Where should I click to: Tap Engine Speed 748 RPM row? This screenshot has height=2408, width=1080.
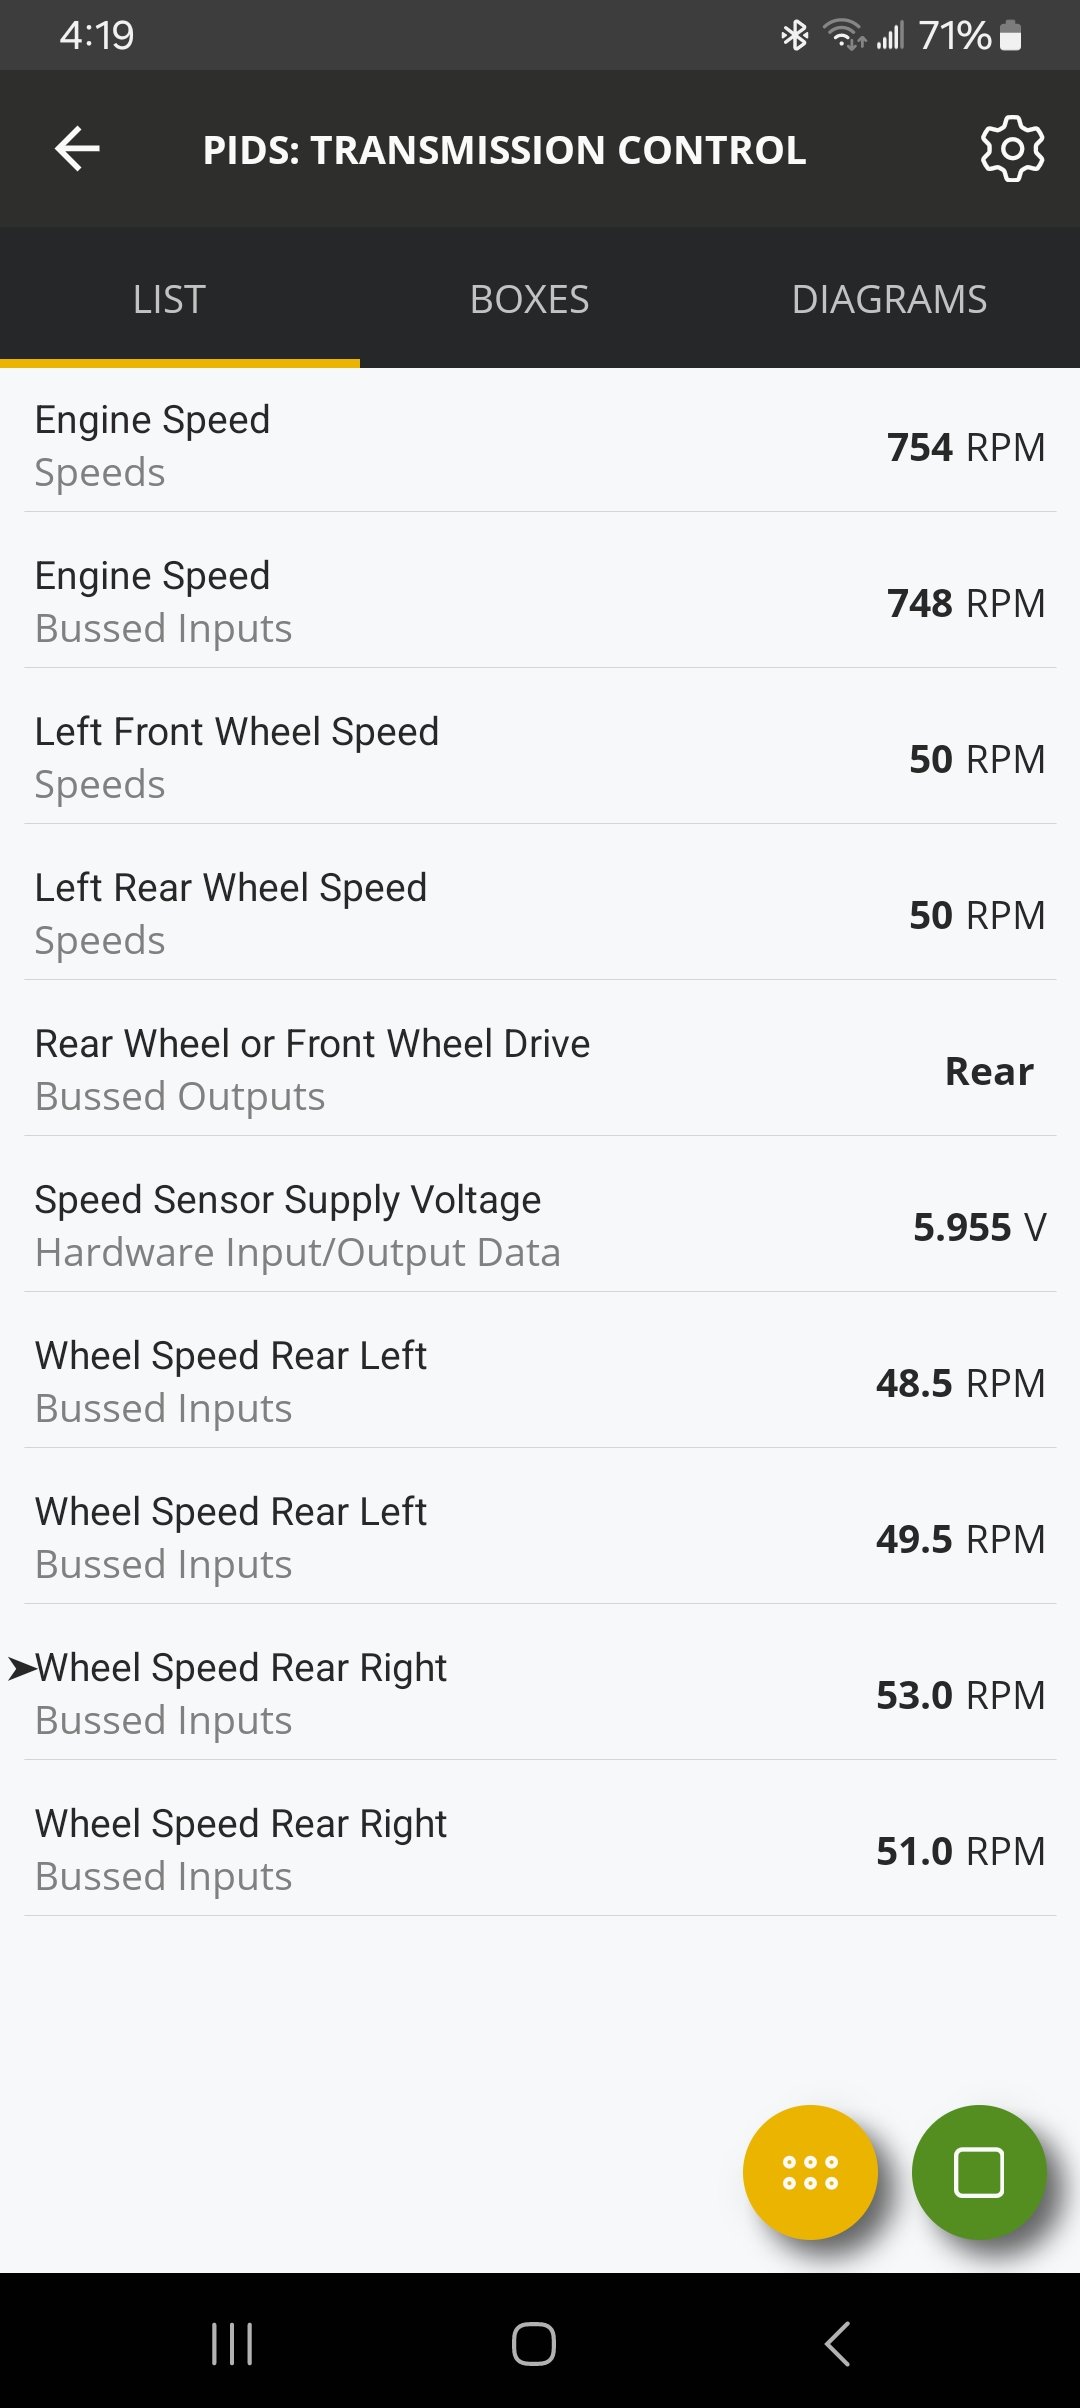tap(540, 602)
